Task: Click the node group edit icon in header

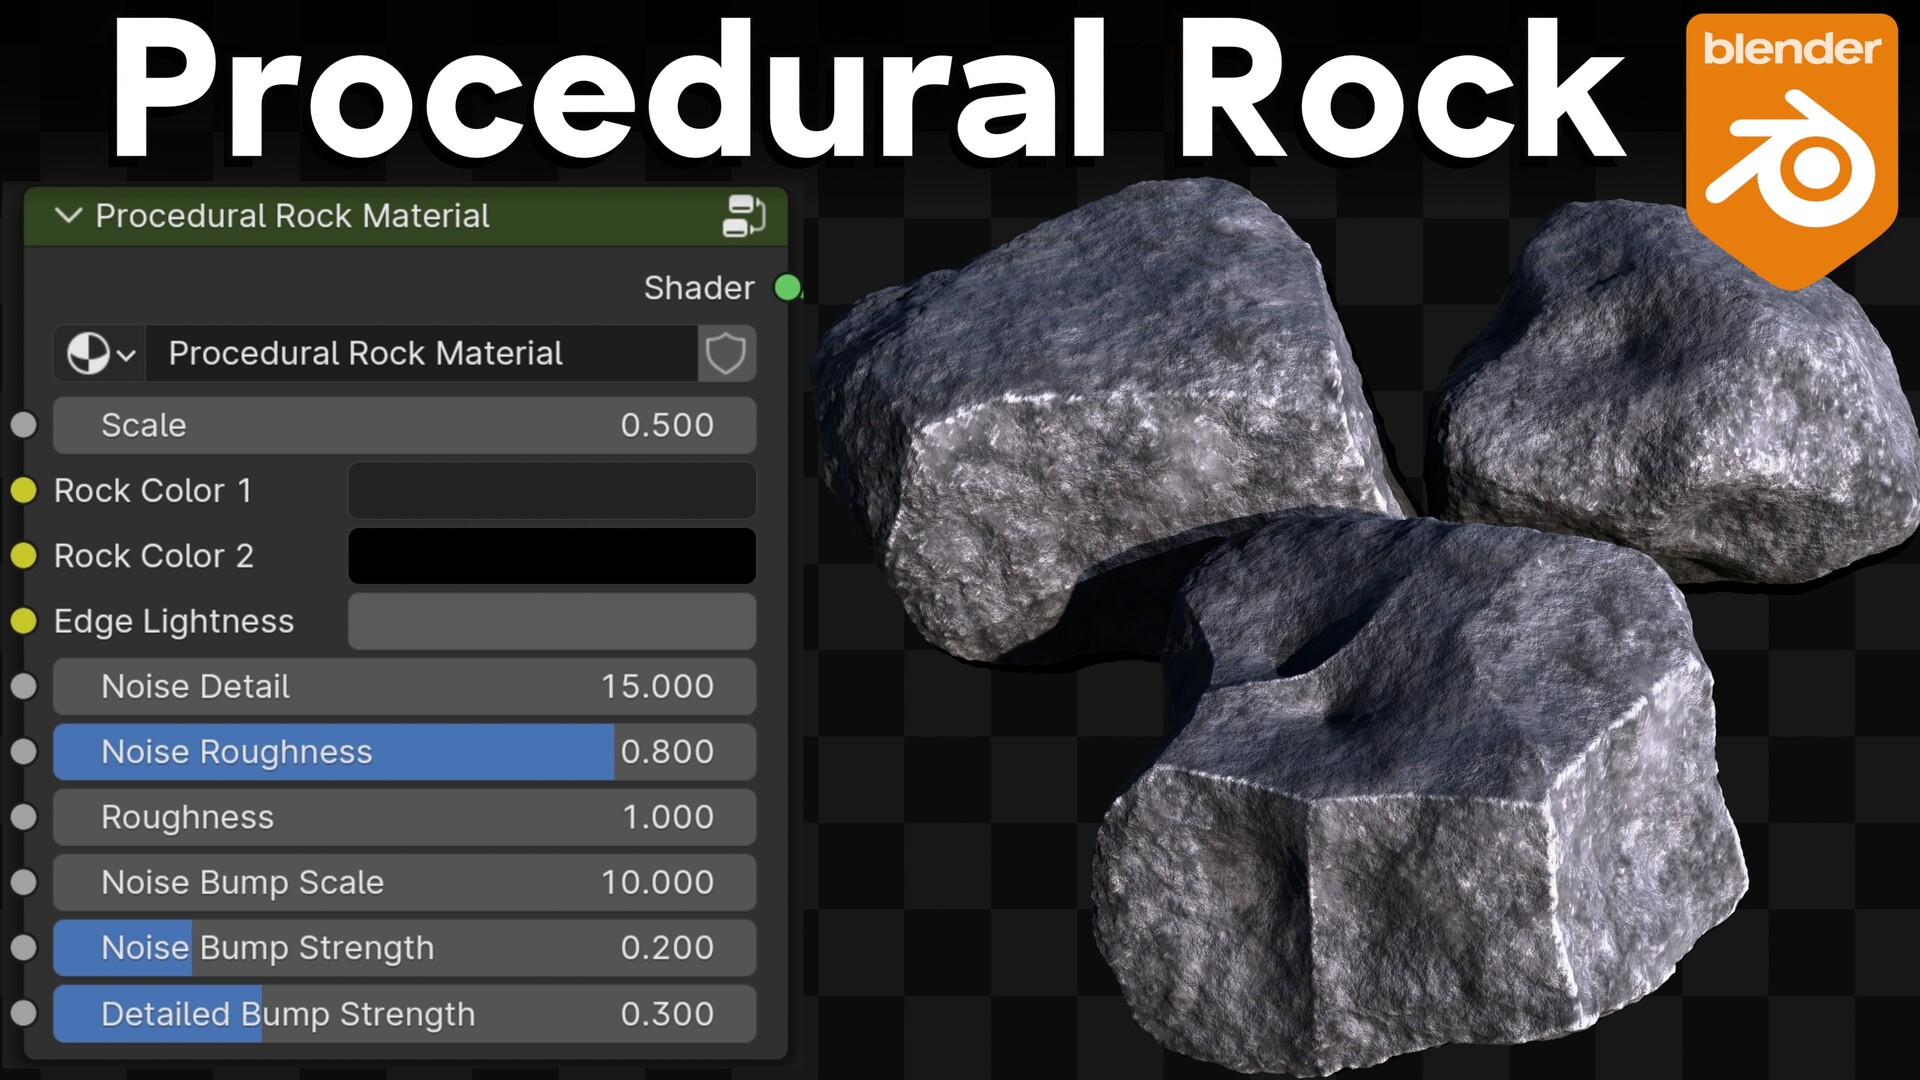Action: point(743,216)
